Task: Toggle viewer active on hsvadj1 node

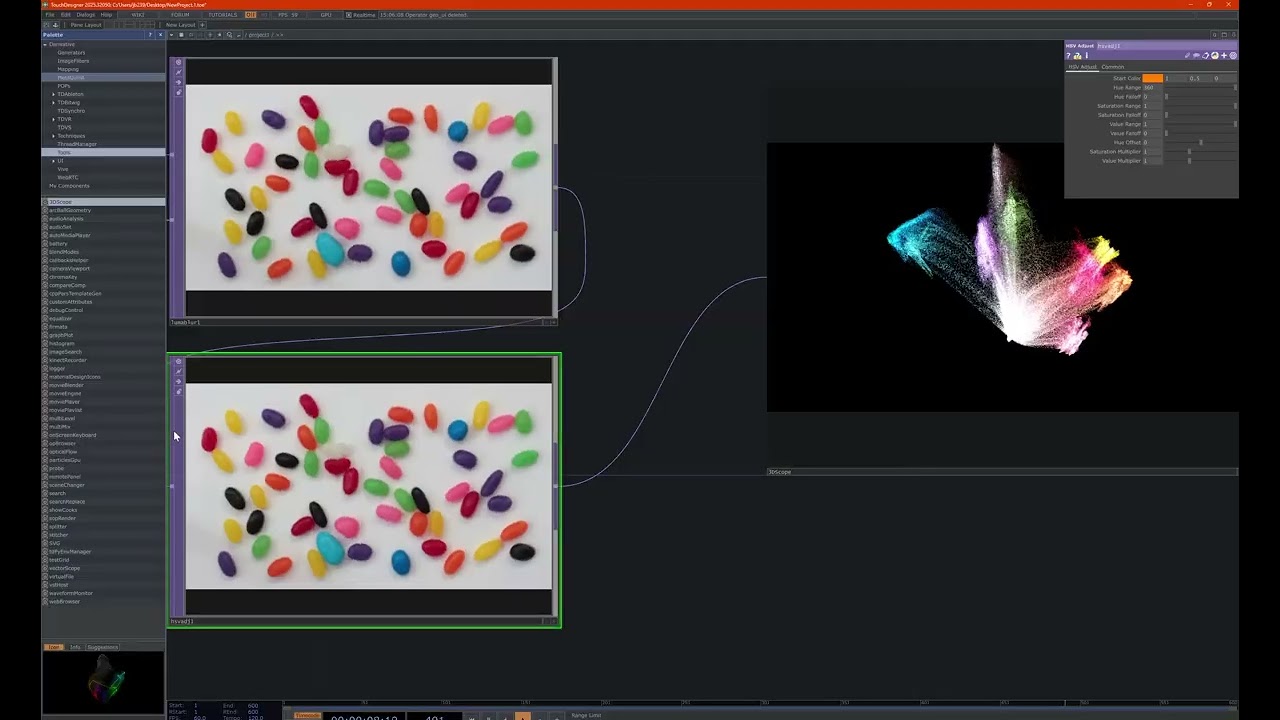Action: (x=179, y=361)
